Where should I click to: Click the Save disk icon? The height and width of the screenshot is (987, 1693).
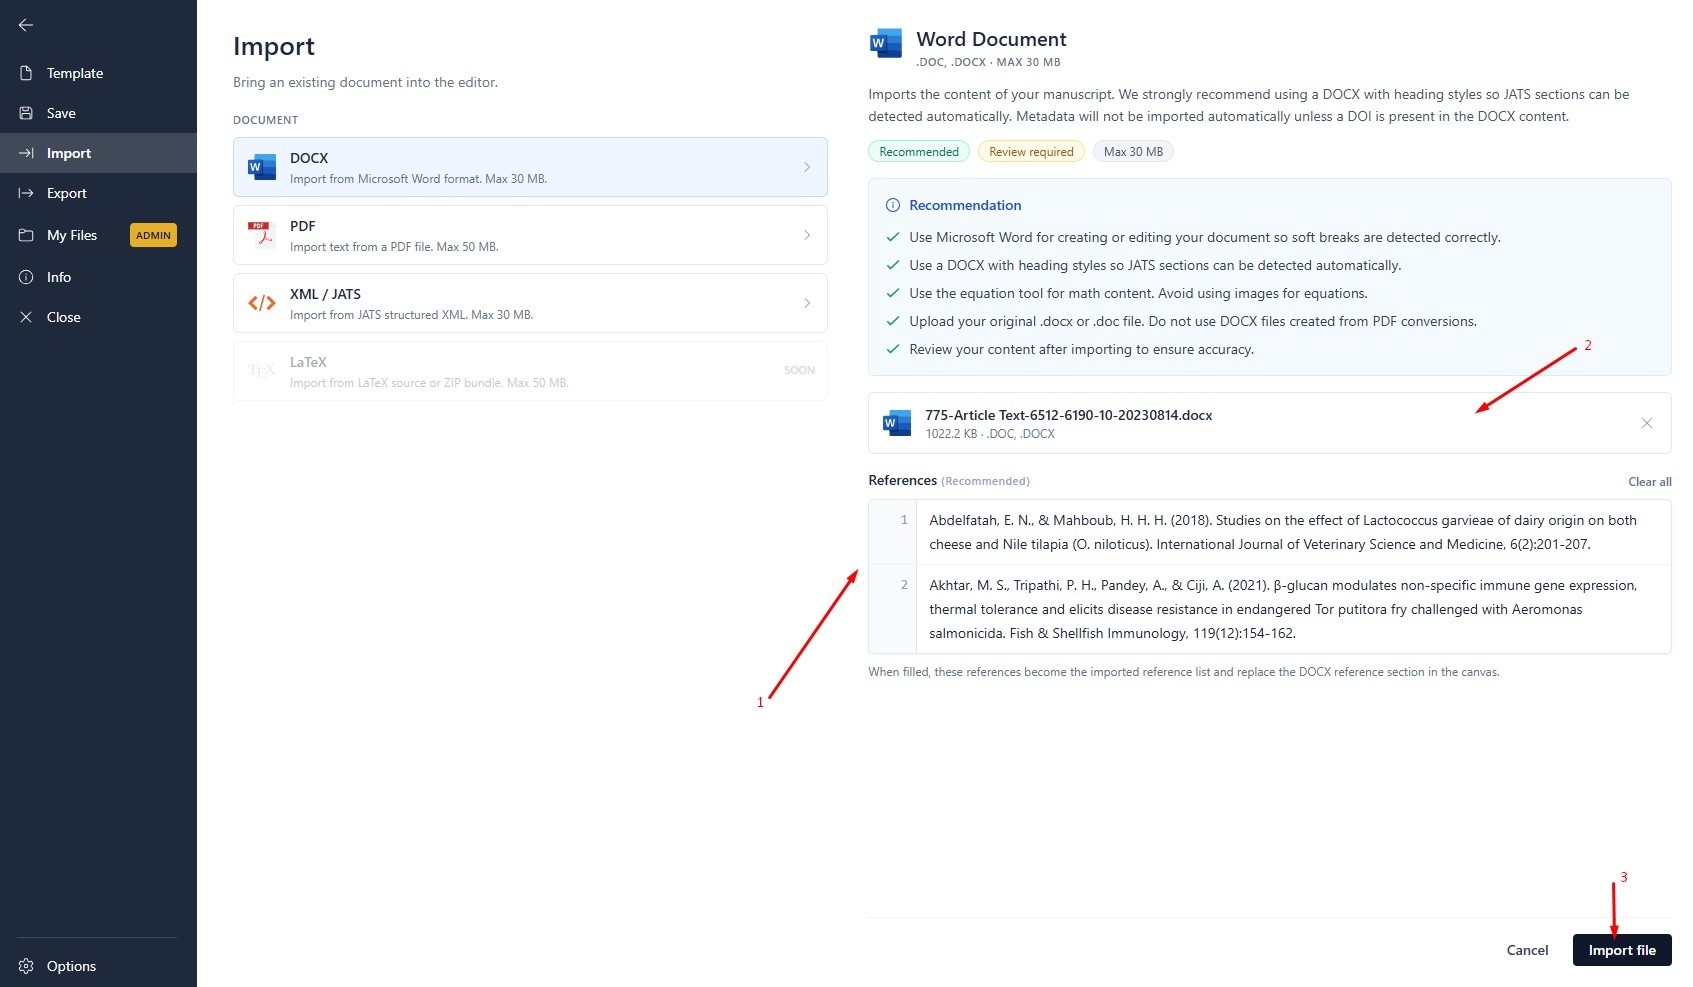(26, 113)
